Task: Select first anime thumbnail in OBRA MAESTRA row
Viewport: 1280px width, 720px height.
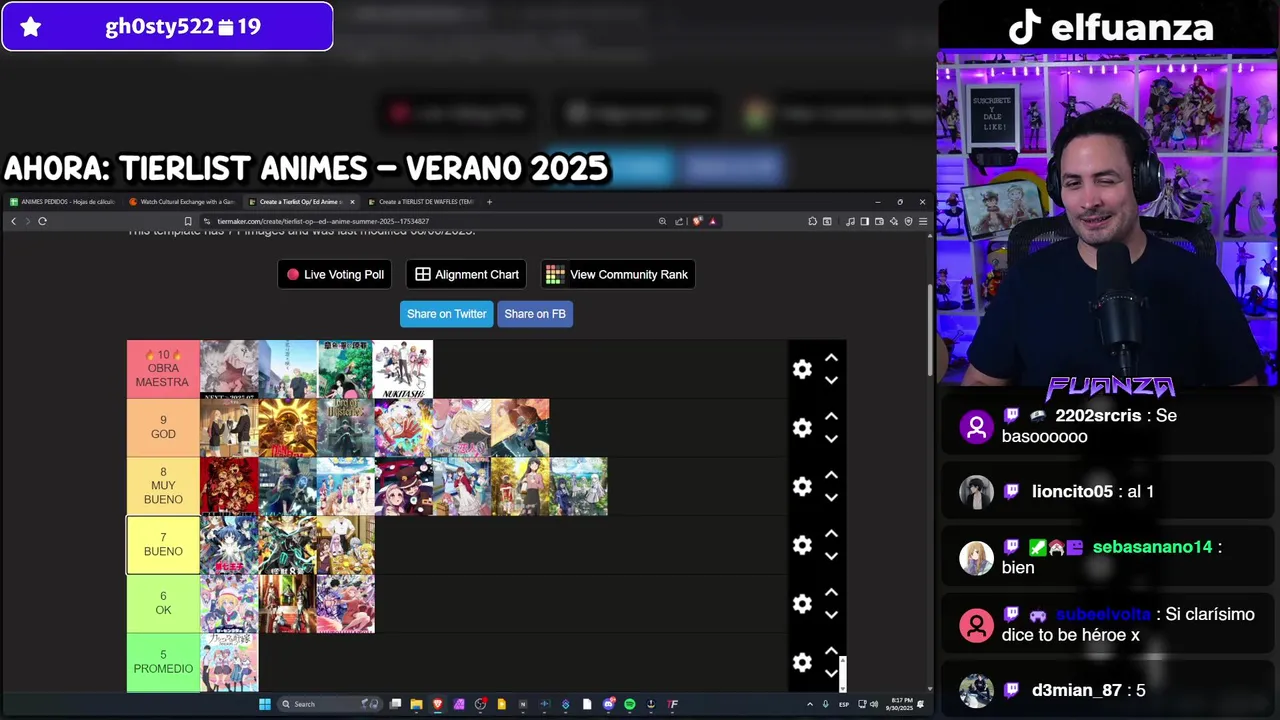Action: (x=229, y=369)
